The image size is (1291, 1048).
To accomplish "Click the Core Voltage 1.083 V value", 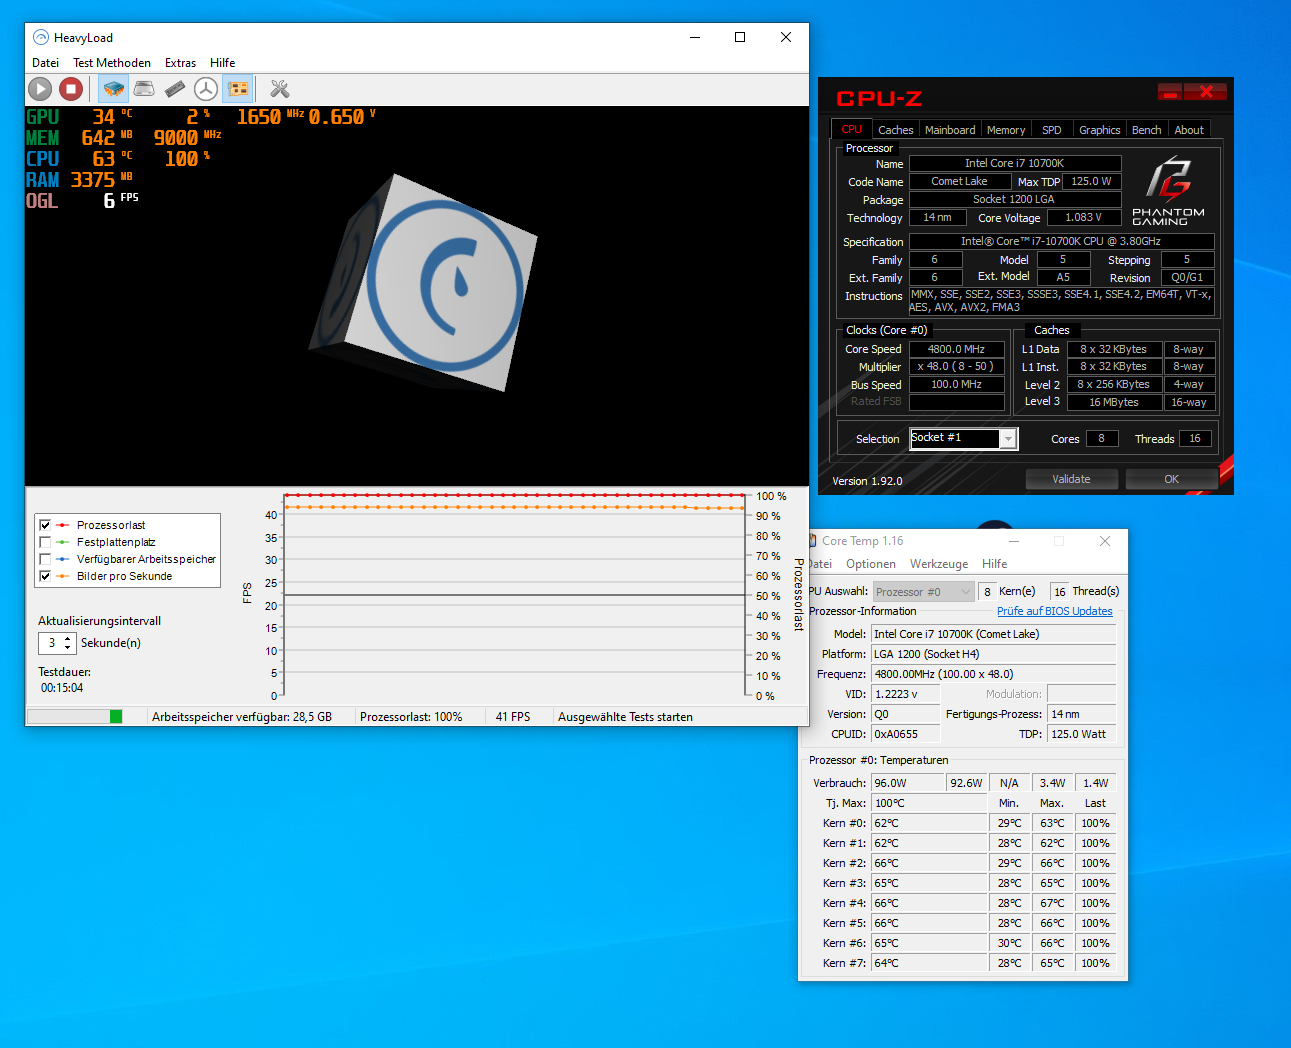I will pos(1083,217).
